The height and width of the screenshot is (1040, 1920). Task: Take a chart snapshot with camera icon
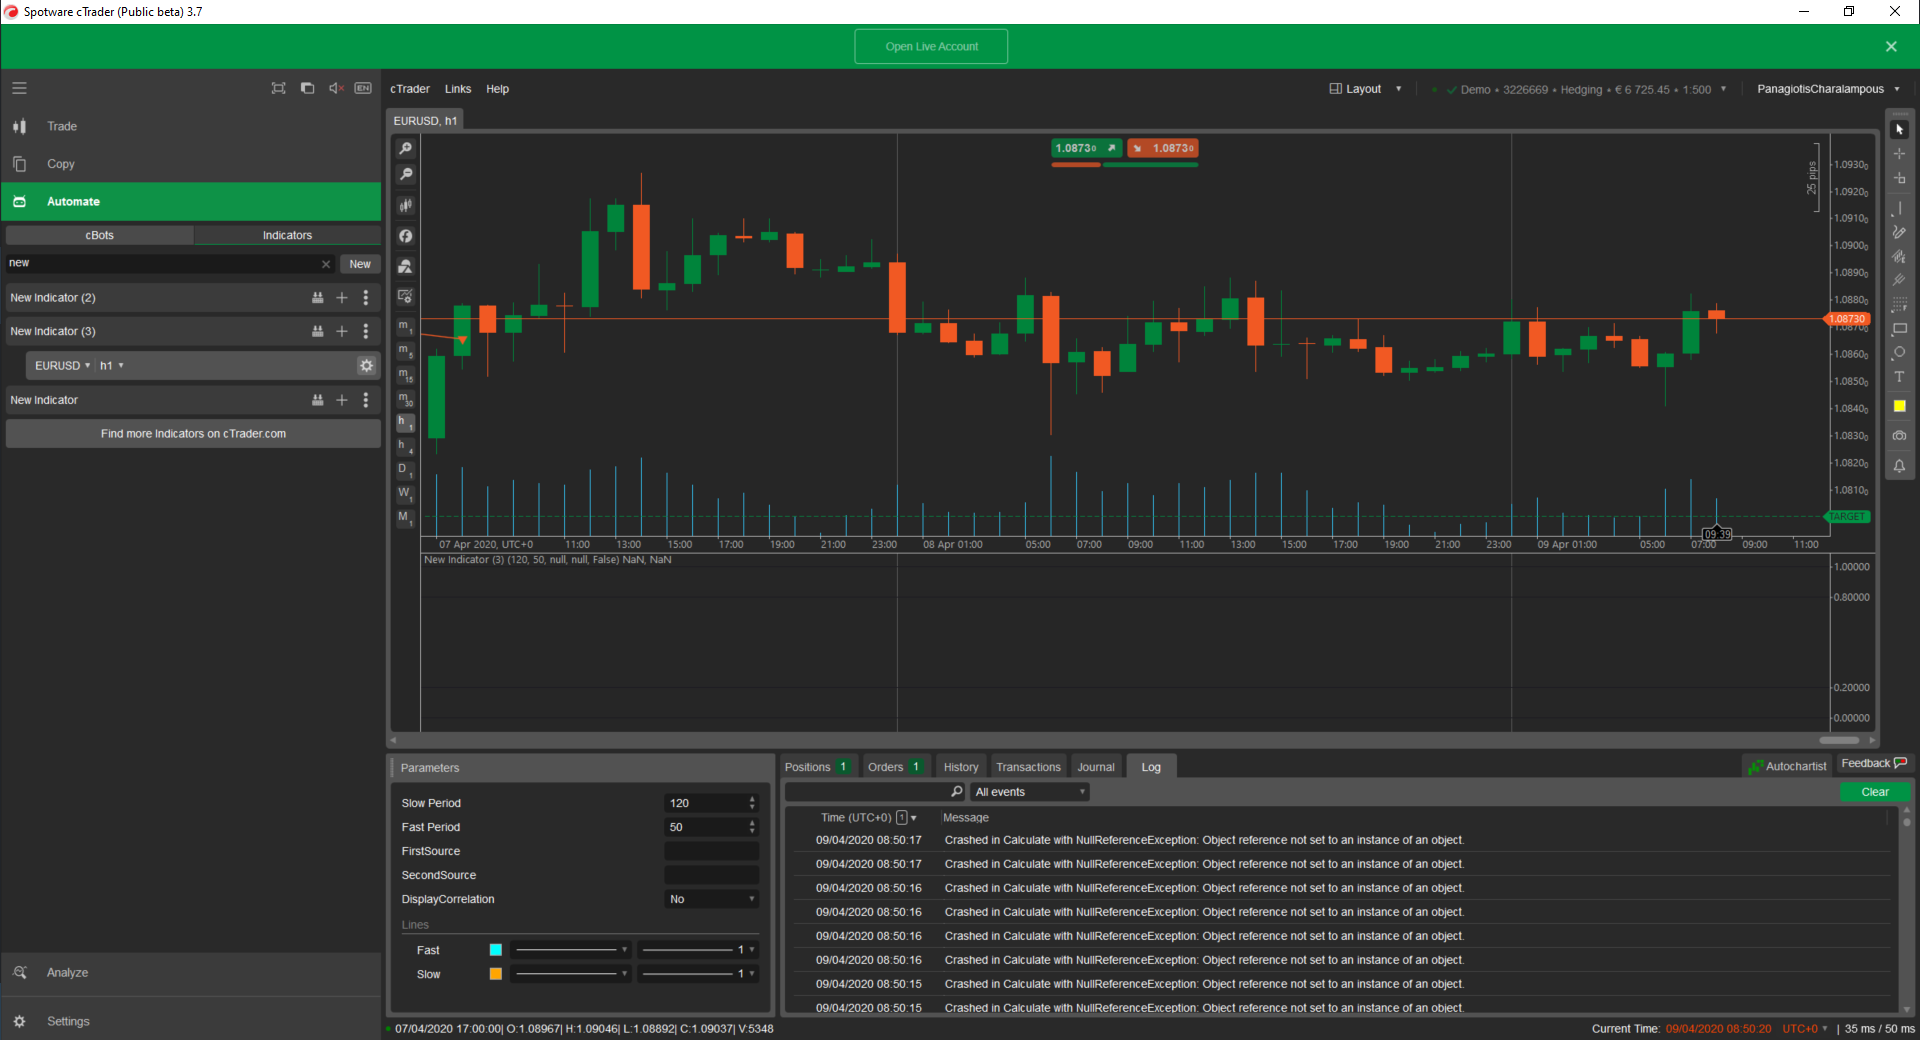click(1899, 436)
